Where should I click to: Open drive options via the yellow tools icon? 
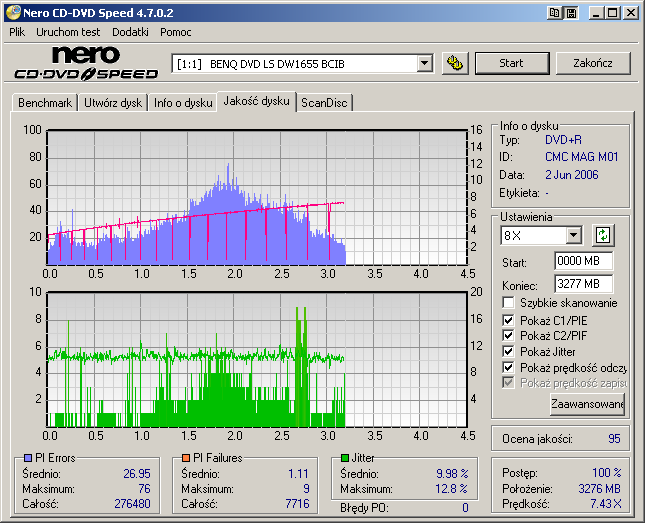pos(455,63)
